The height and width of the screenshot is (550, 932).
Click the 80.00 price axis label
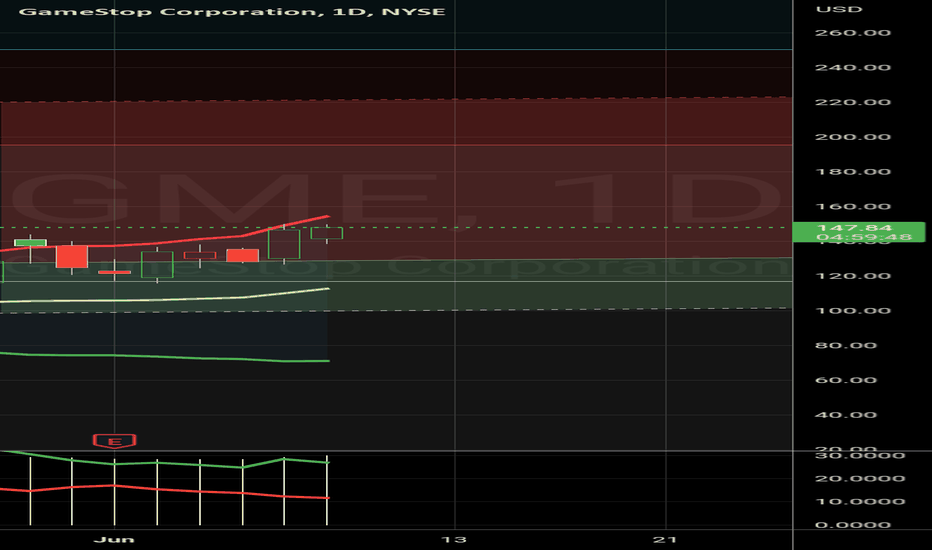[846, 345]
